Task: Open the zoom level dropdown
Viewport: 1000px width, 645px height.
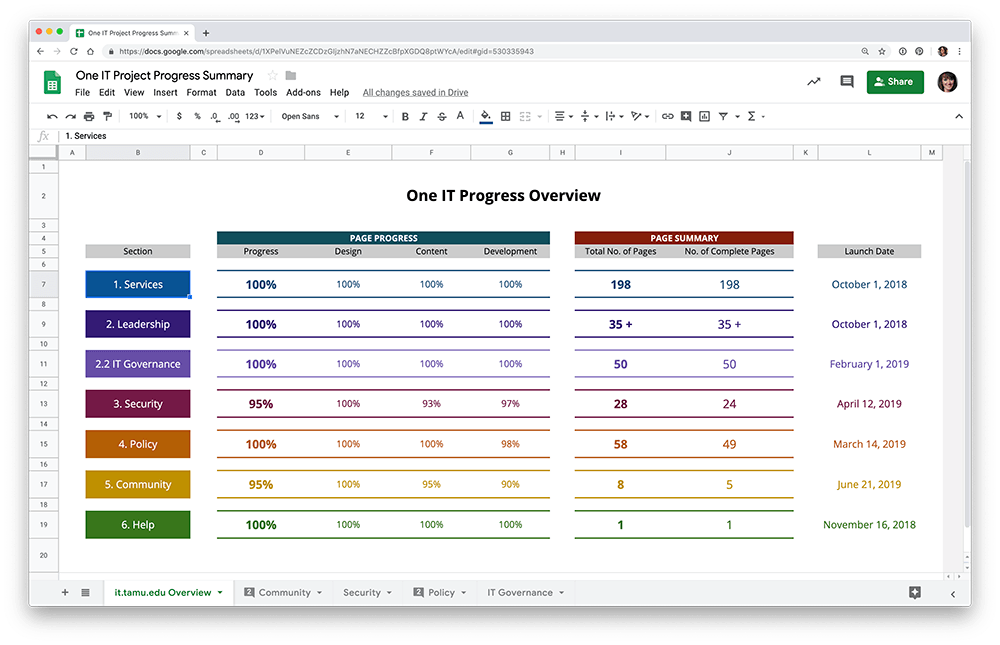Action: [145, 116]
